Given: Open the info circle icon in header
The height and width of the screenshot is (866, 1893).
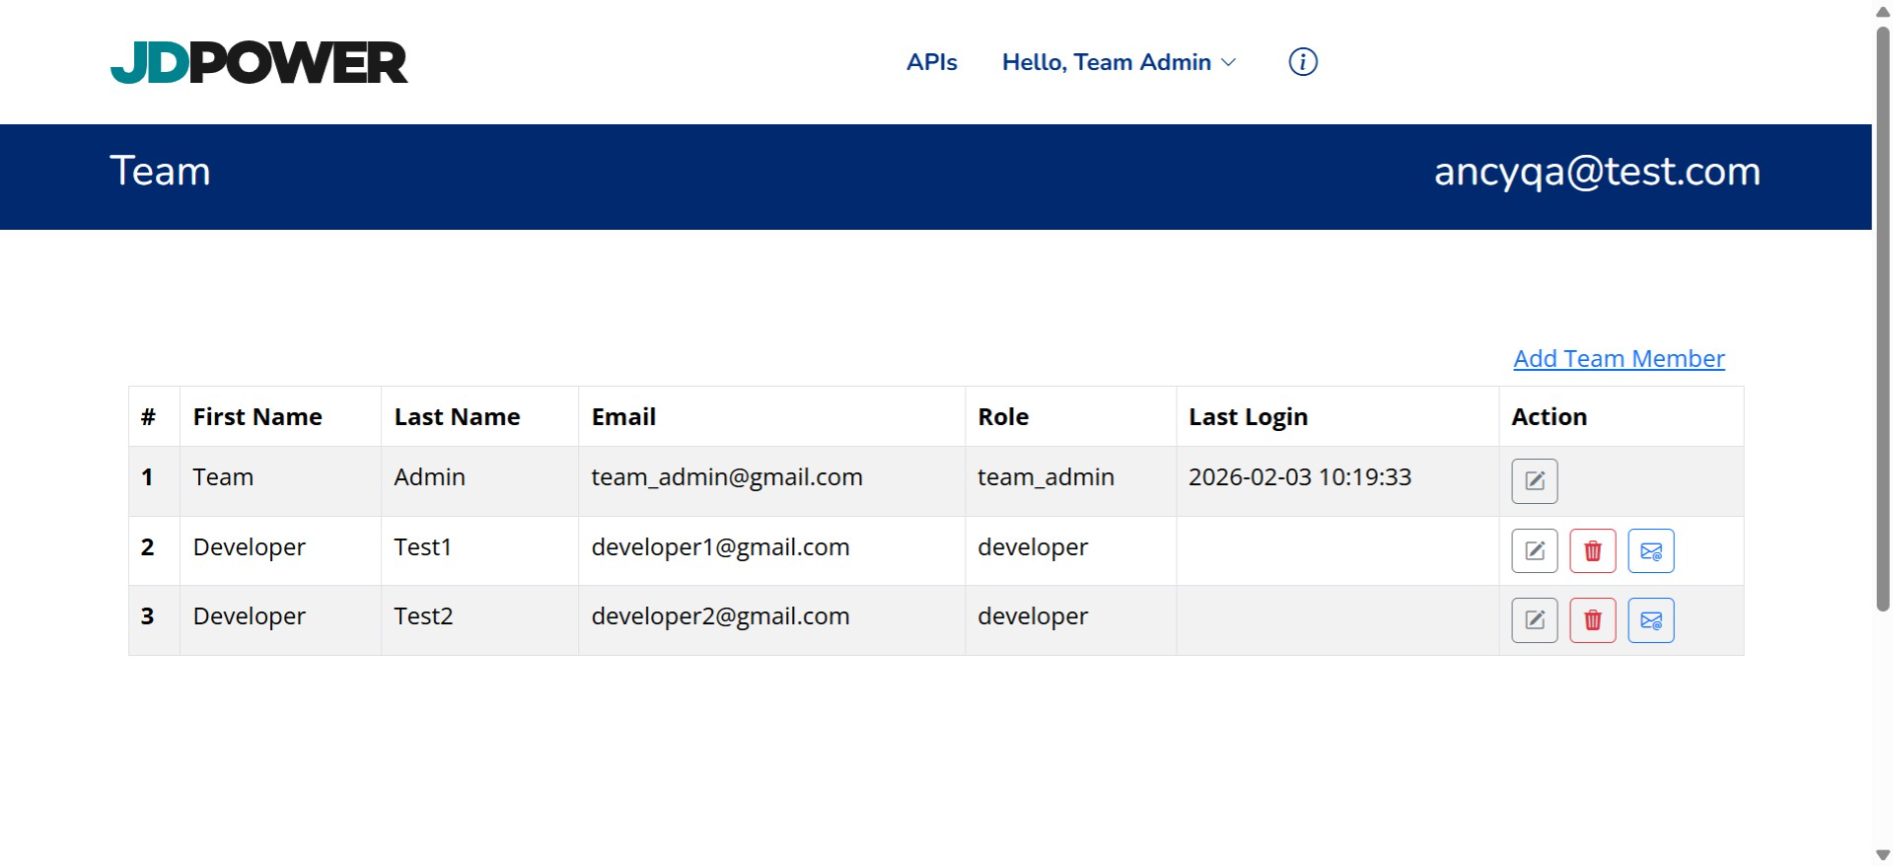Looking at the screenshot, I should point(1302,62).
